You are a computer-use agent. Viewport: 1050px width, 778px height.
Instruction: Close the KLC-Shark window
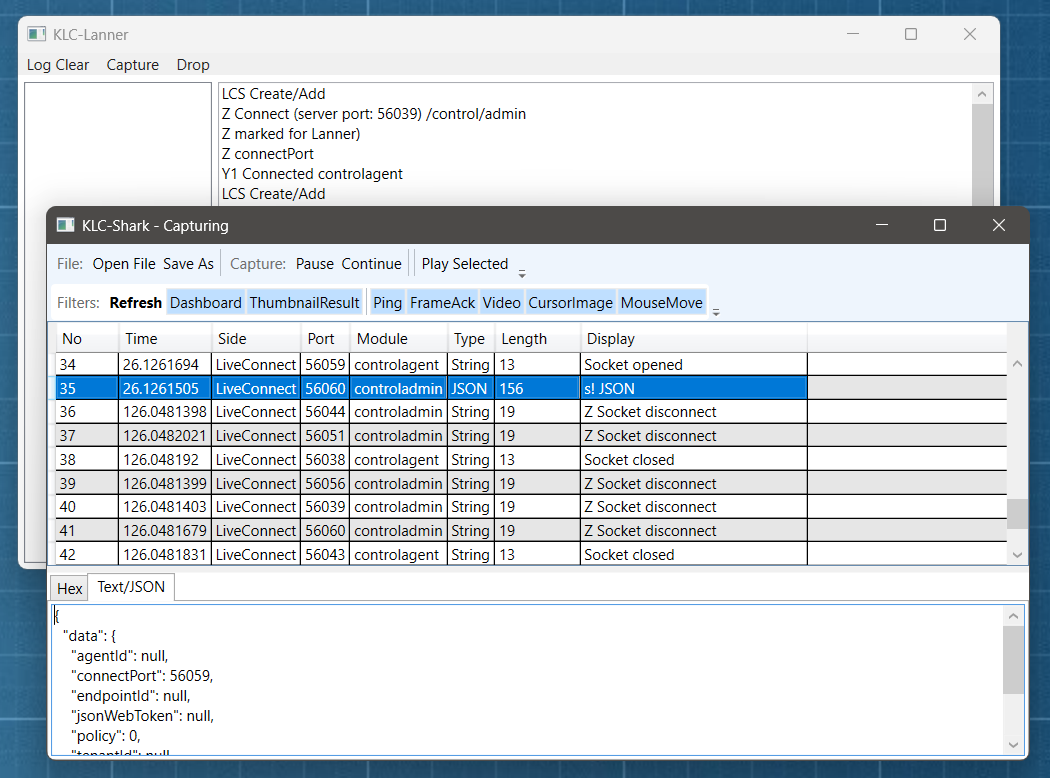point(998,225)
